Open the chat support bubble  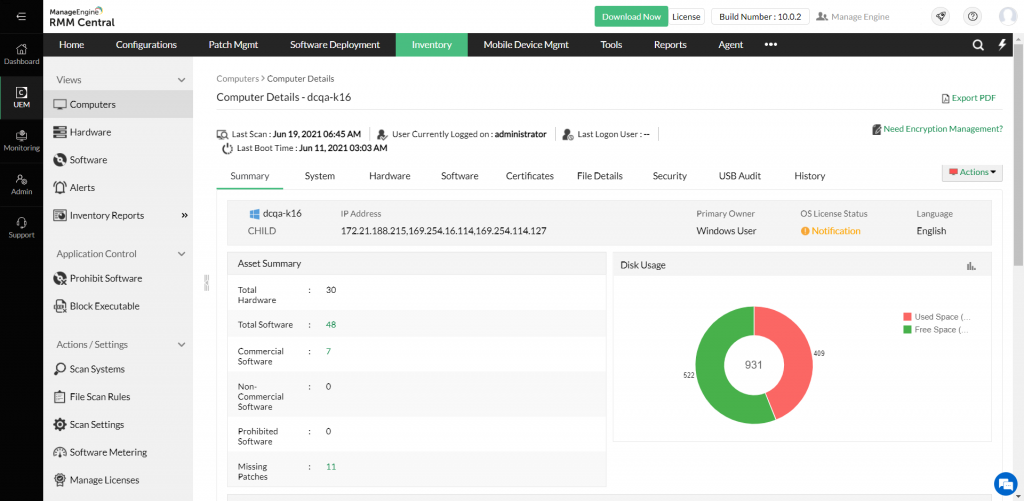tap(1005, 482)
